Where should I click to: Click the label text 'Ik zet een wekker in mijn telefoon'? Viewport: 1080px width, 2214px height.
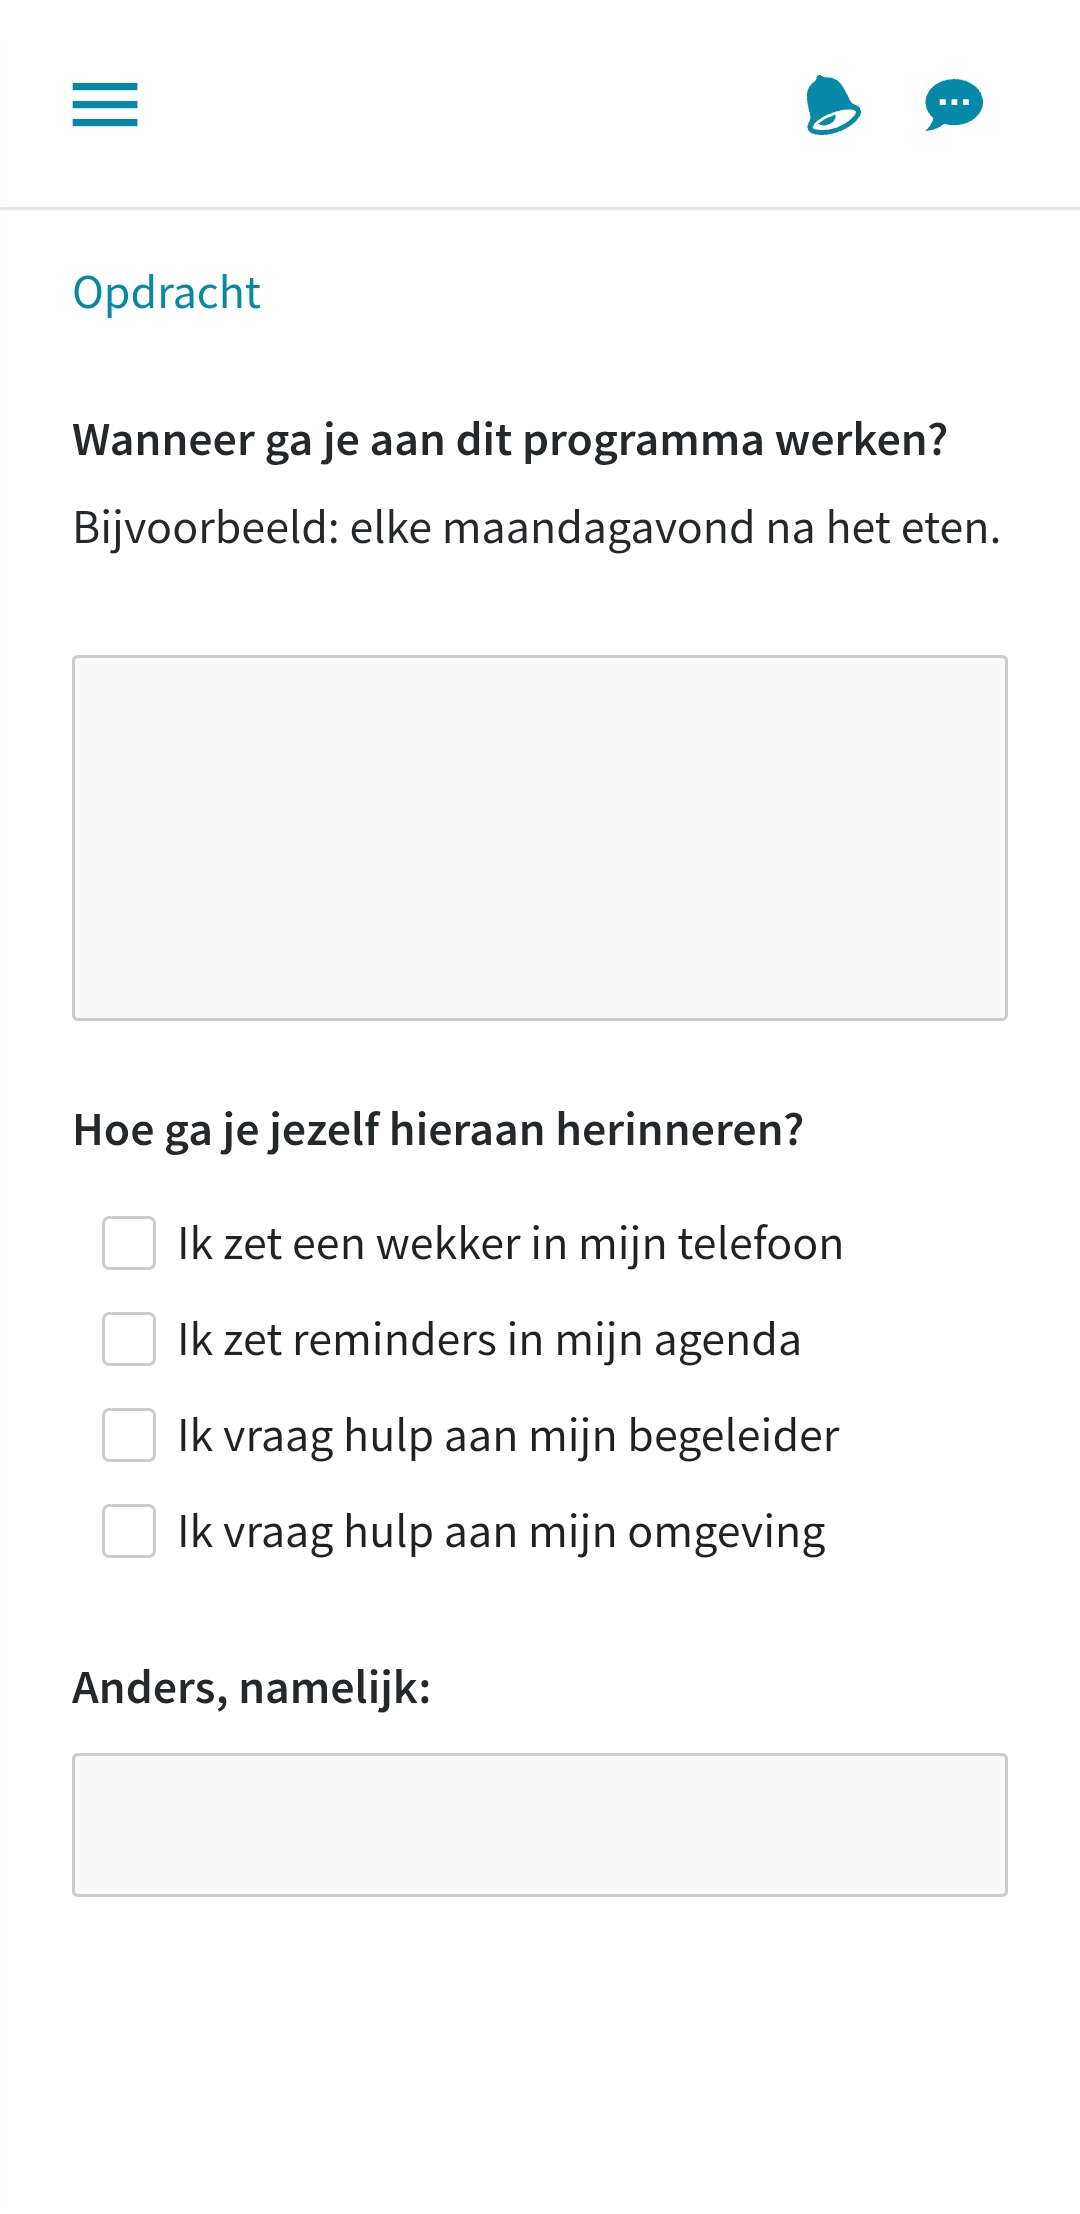point(510,1244)
